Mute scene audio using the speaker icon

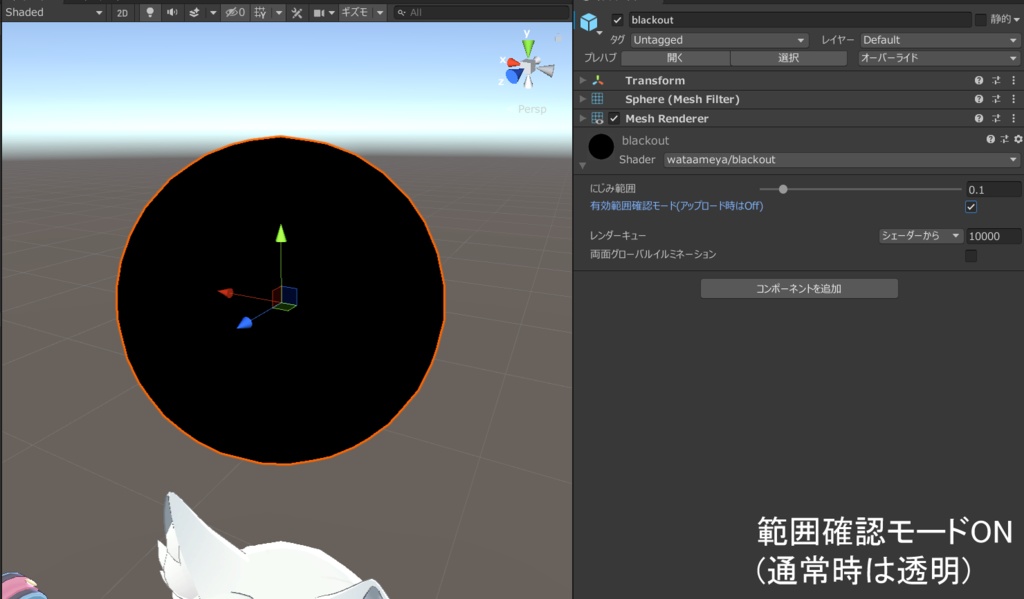pos(172,11)
